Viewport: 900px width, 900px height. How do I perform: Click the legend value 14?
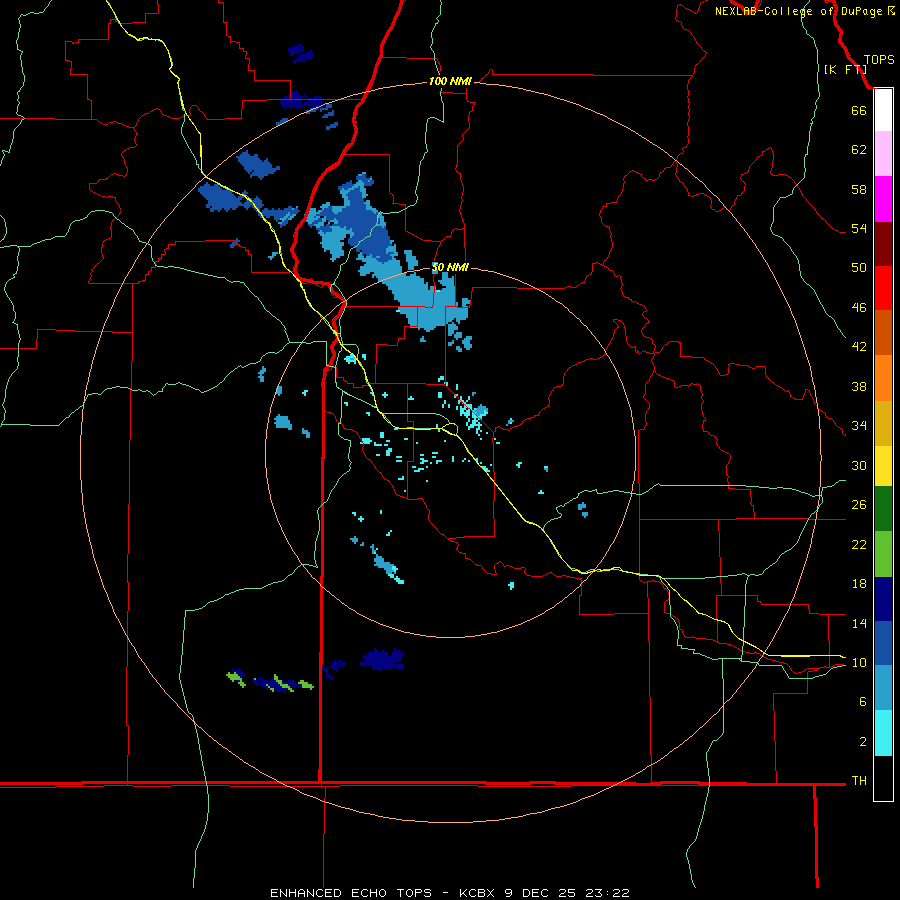(x=859, y=623)
